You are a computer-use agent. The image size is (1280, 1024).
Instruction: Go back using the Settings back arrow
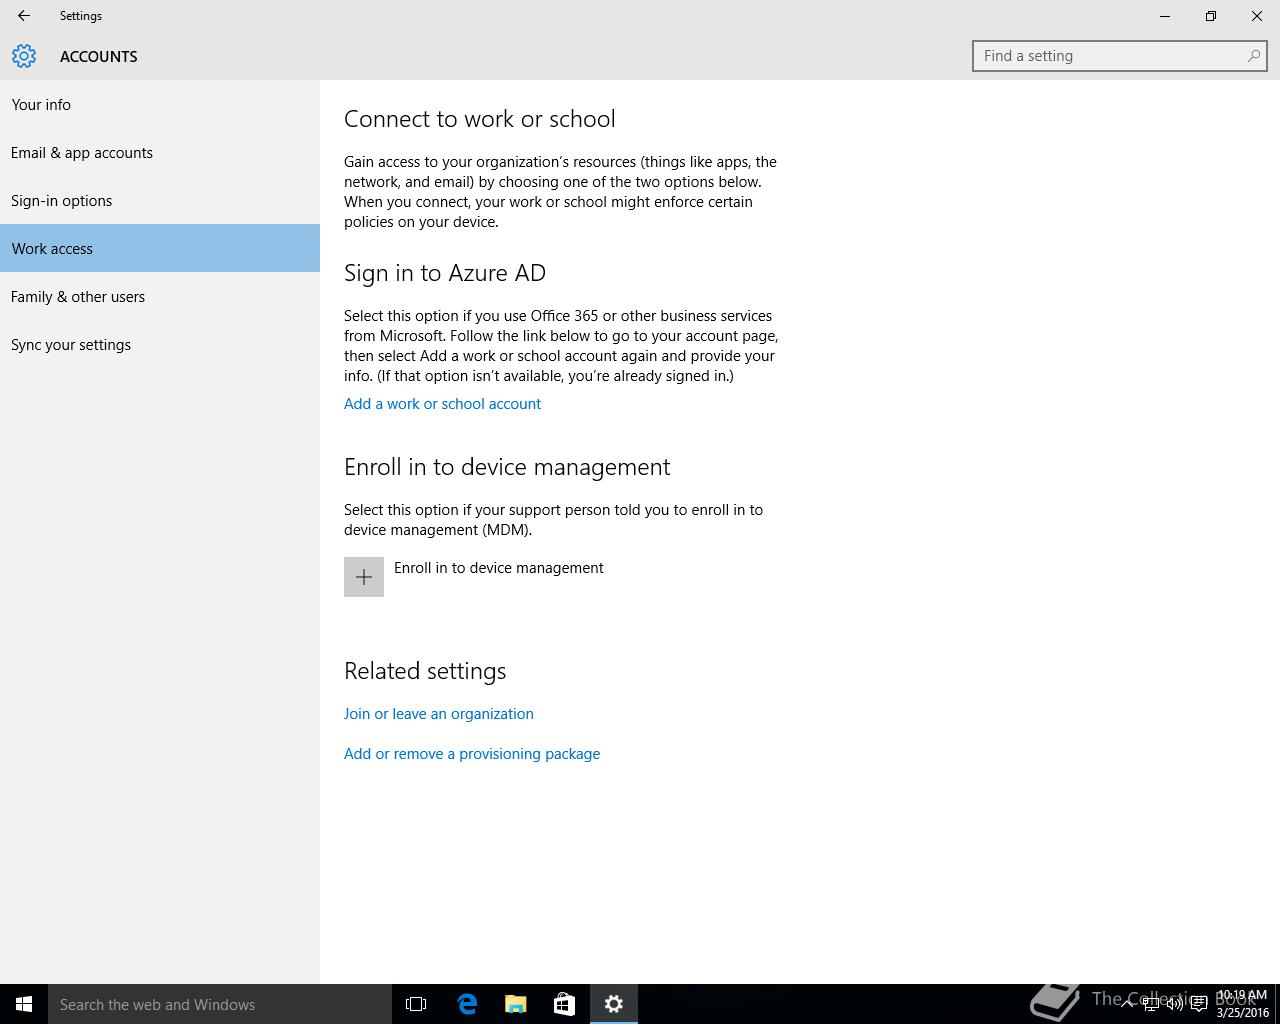coord(24,16)
